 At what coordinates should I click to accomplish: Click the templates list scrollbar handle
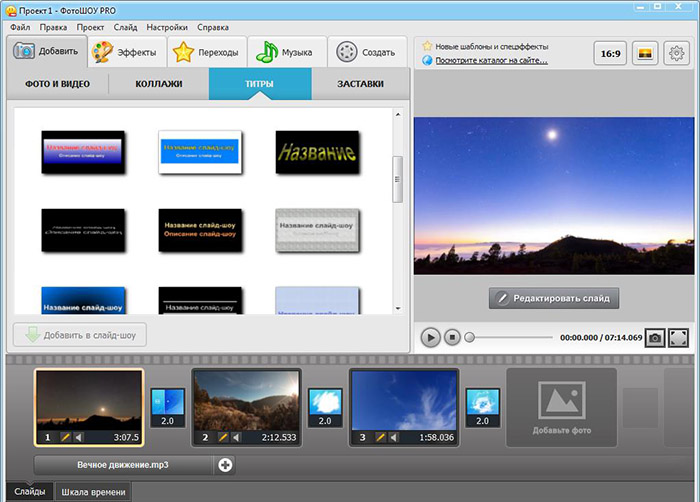397,179
